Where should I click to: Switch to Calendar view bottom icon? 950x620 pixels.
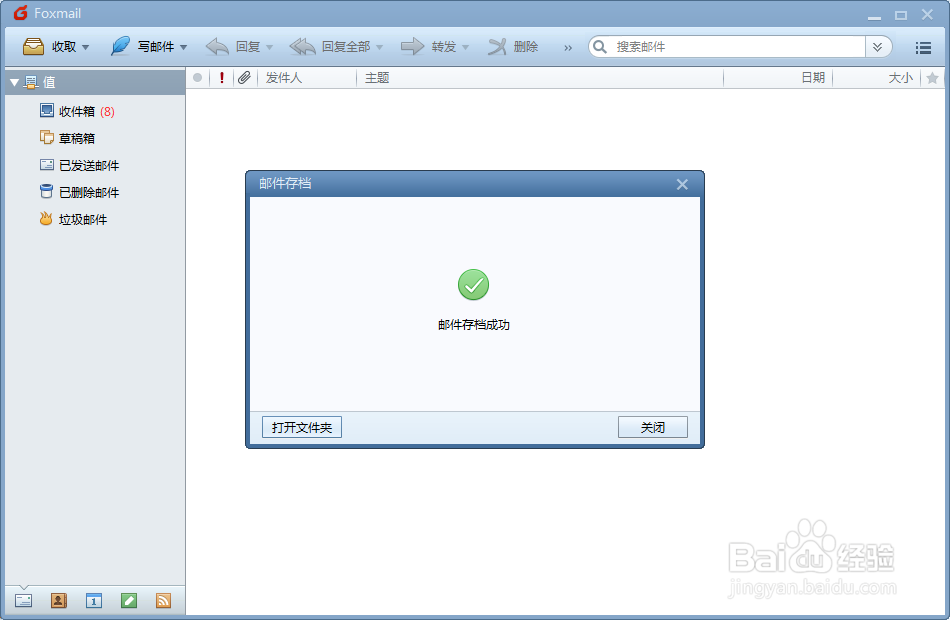click(94, 601)
